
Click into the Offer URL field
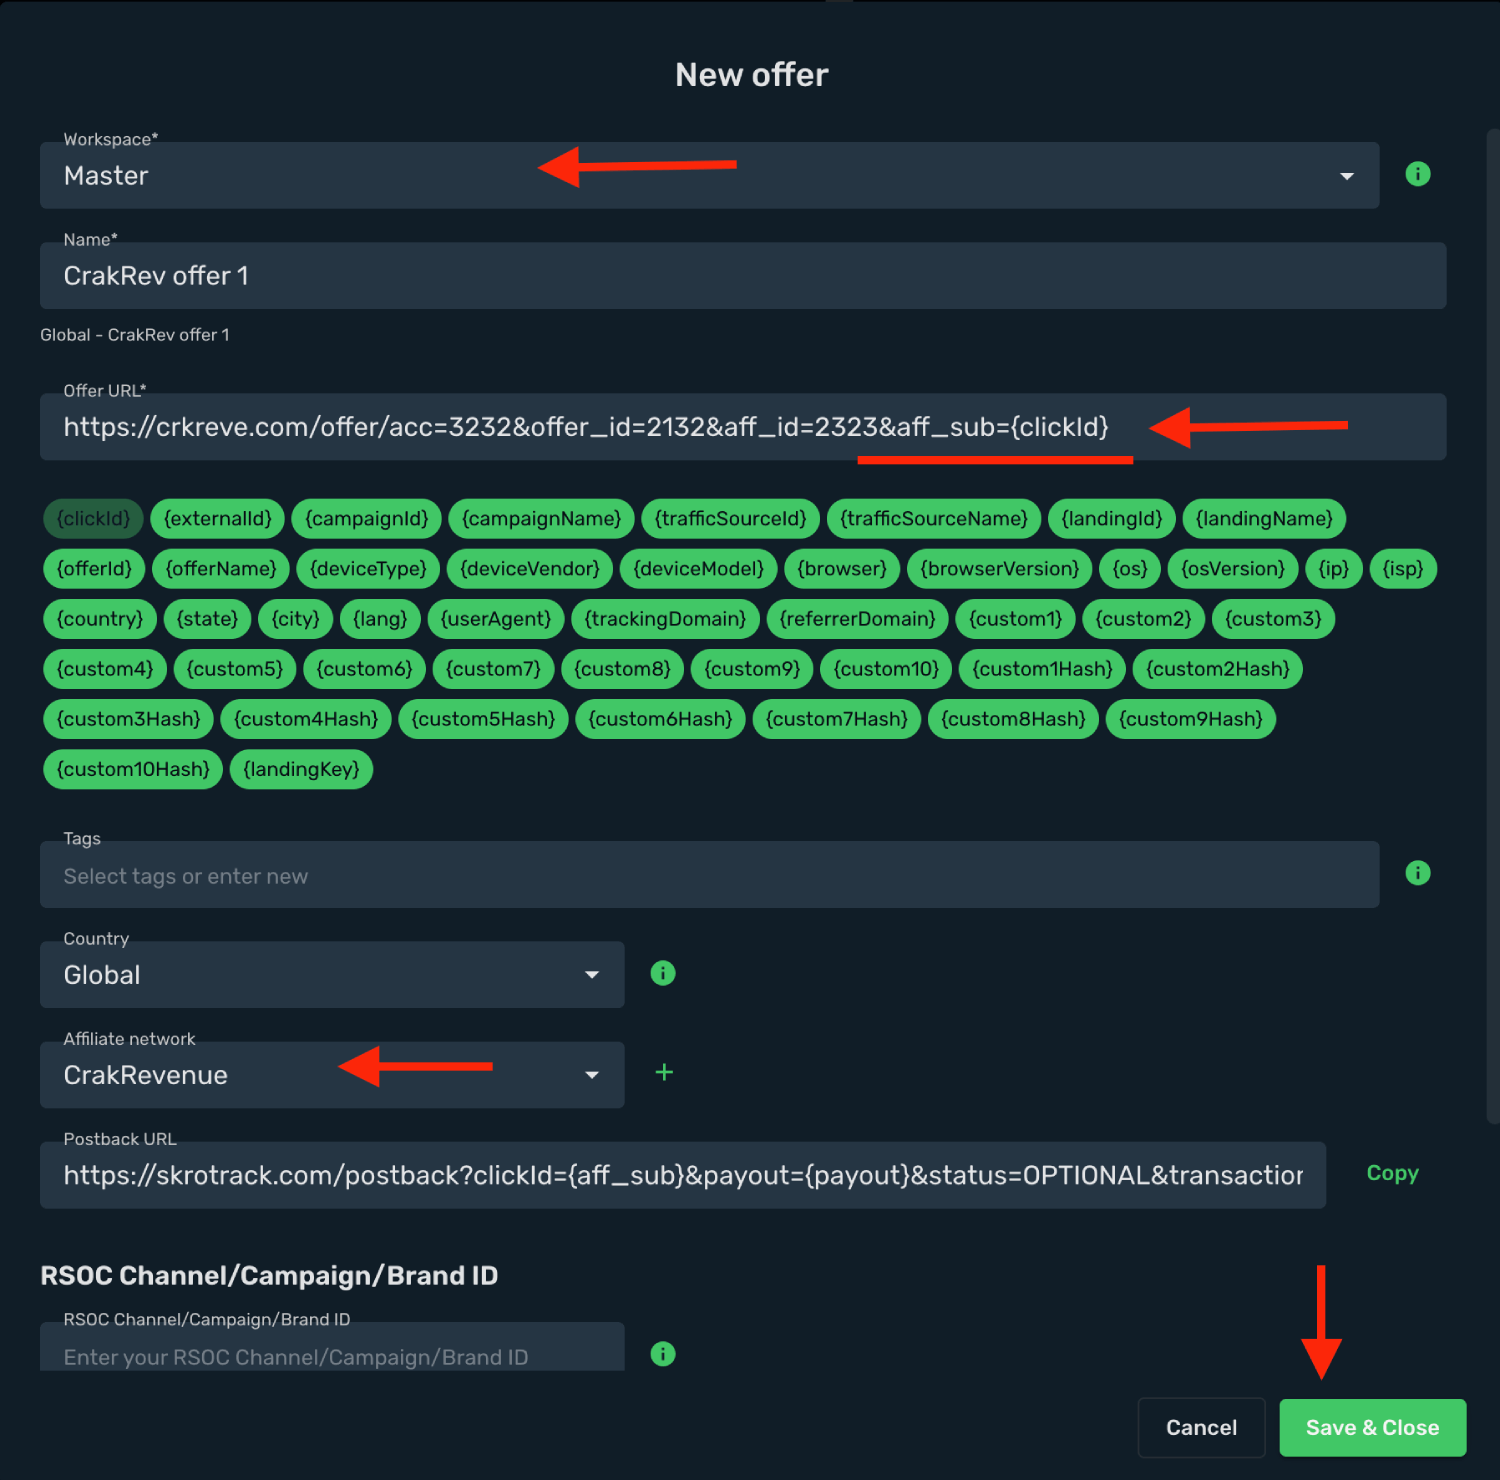coord(743,427)
